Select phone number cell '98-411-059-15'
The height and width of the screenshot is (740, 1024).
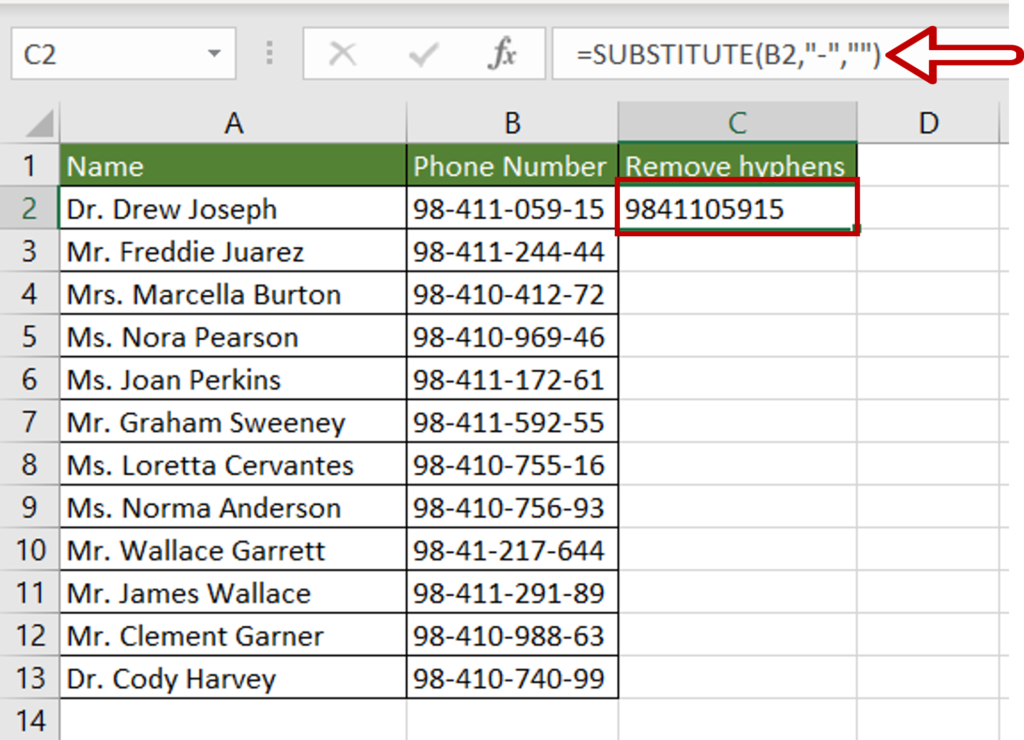coord(512,208)
